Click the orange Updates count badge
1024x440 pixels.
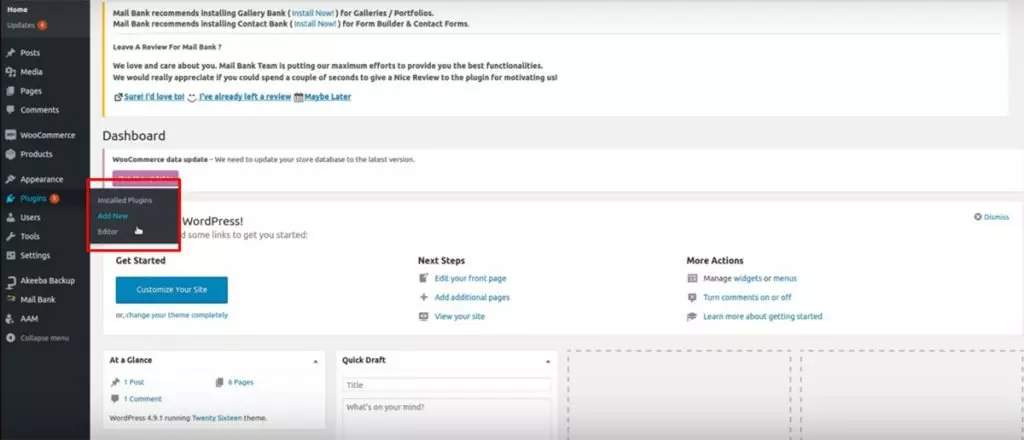(x=42, y=25)
